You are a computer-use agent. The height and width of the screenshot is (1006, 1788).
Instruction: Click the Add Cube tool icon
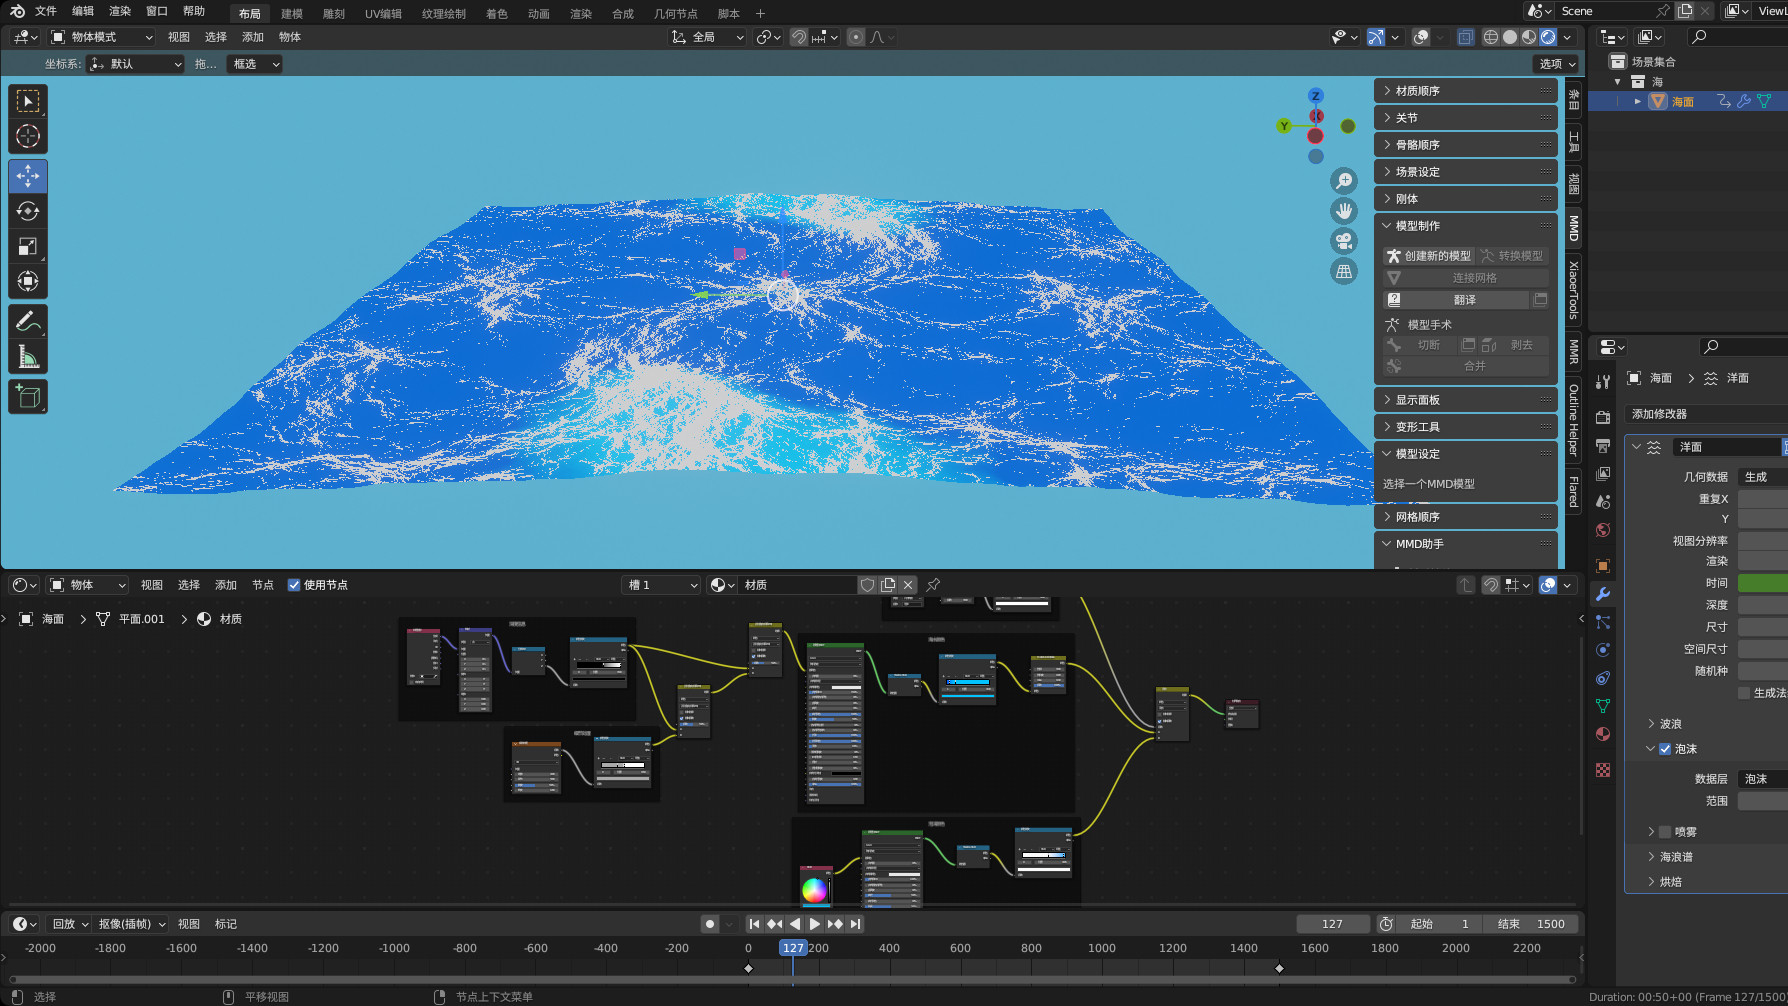click(28, 397)
